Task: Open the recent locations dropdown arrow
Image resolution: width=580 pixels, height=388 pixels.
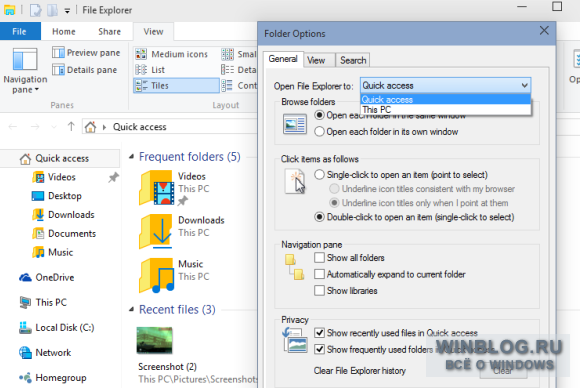Action: pyautogui.click(x=54, y=127)
